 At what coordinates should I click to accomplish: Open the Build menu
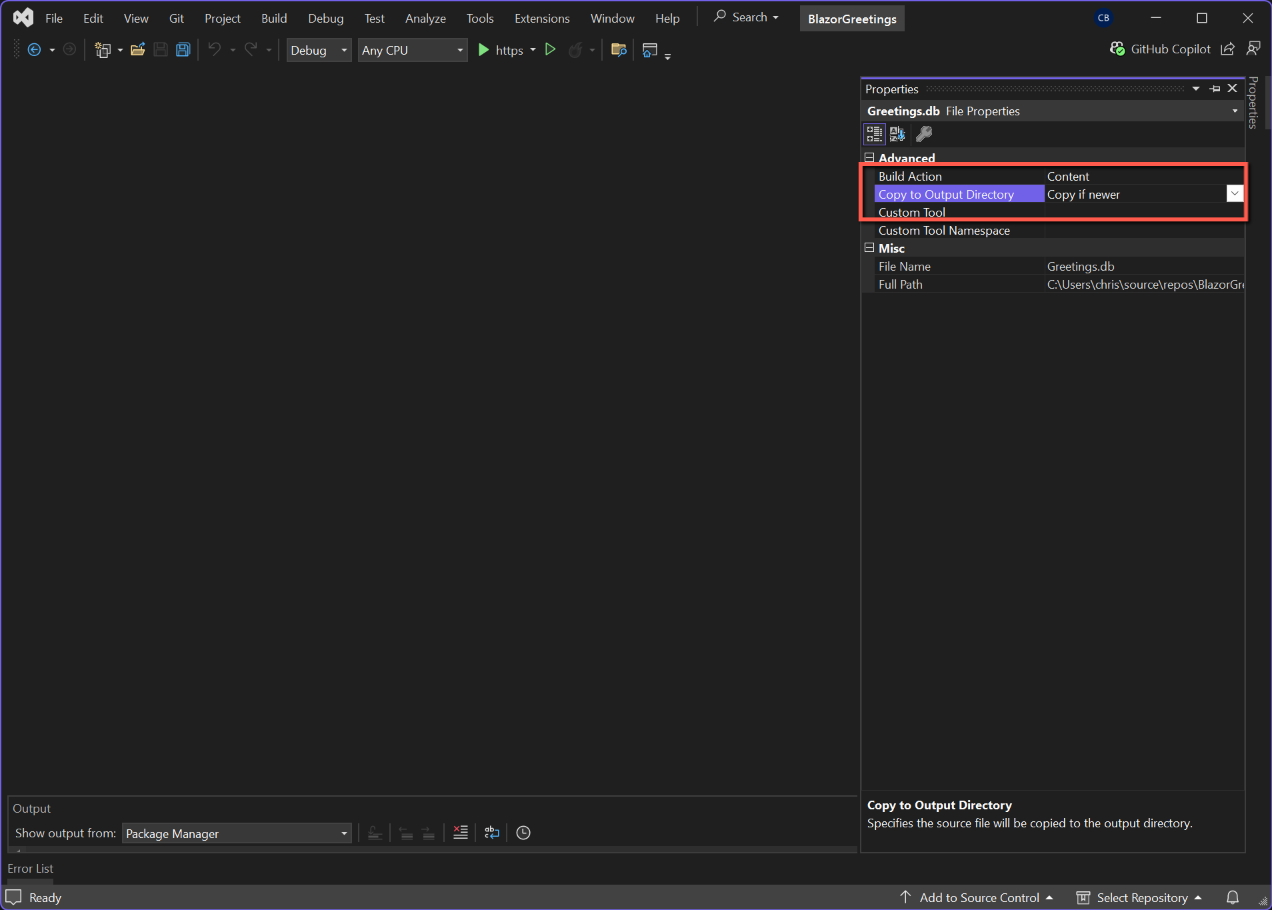[274, 18]
